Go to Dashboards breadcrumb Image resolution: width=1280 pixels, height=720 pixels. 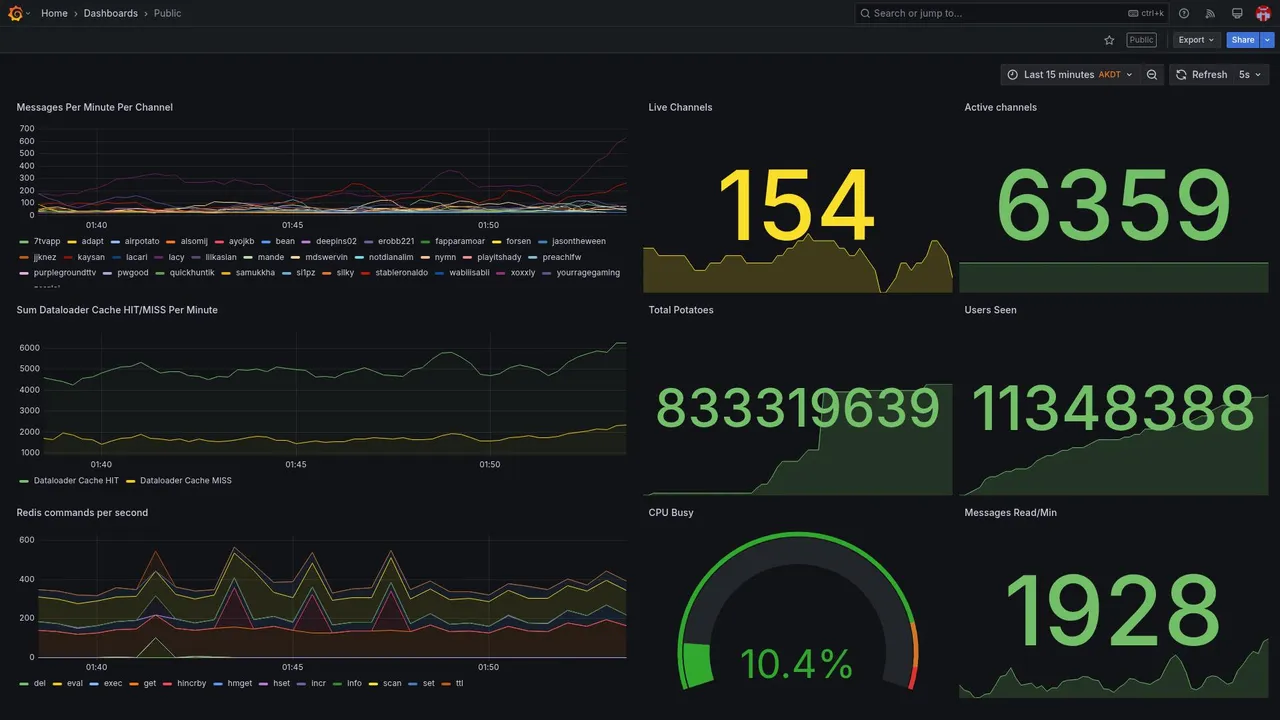[x=111, y=13]
